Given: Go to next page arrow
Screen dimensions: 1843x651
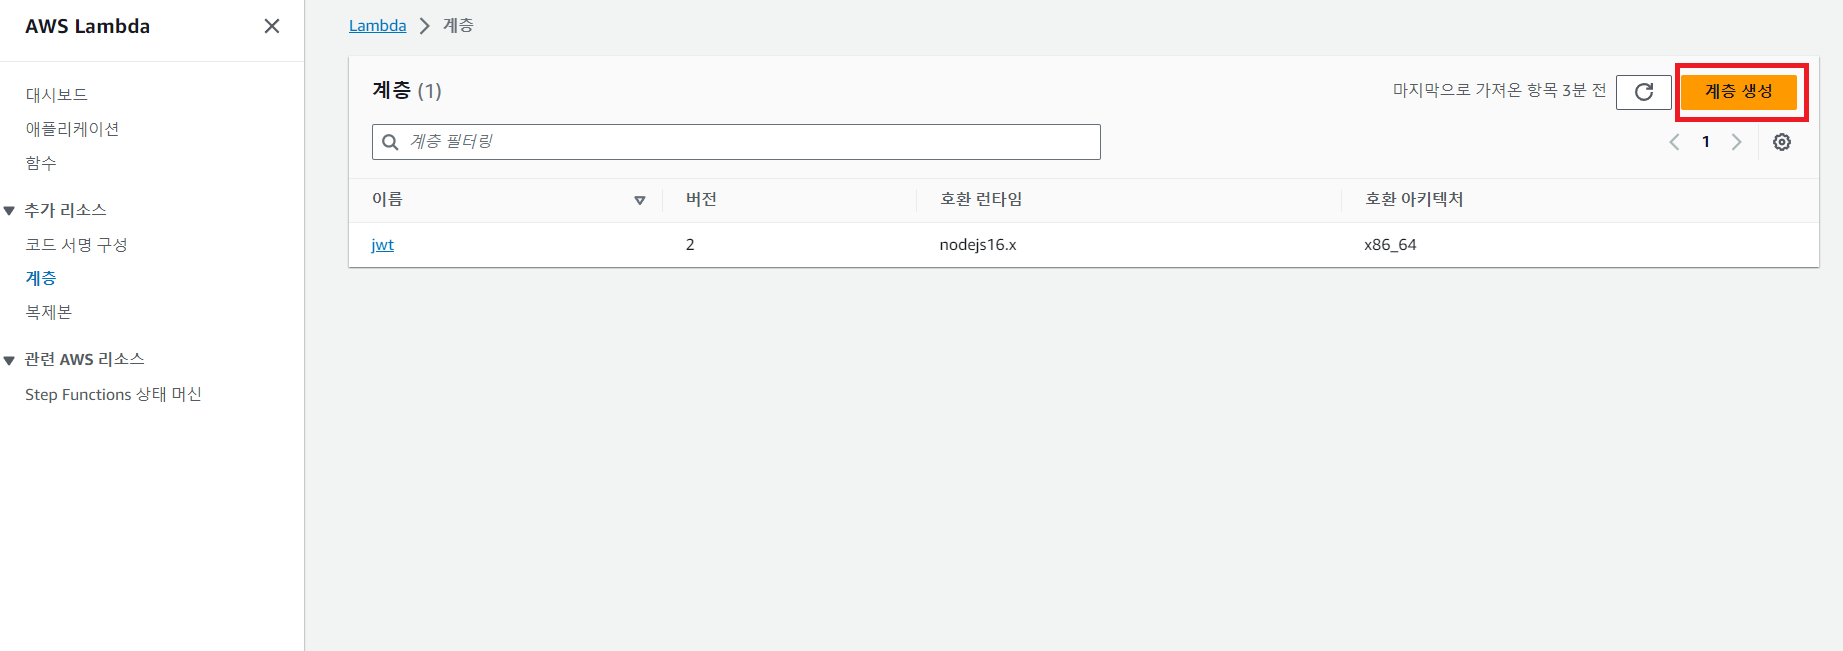Looking at the screenshot, I should pyautogui.click(x=1737, y=142).
